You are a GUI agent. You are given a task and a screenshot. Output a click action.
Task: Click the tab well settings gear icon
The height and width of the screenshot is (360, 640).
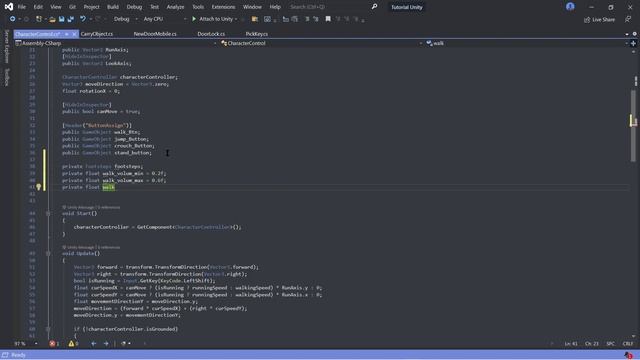635,34
